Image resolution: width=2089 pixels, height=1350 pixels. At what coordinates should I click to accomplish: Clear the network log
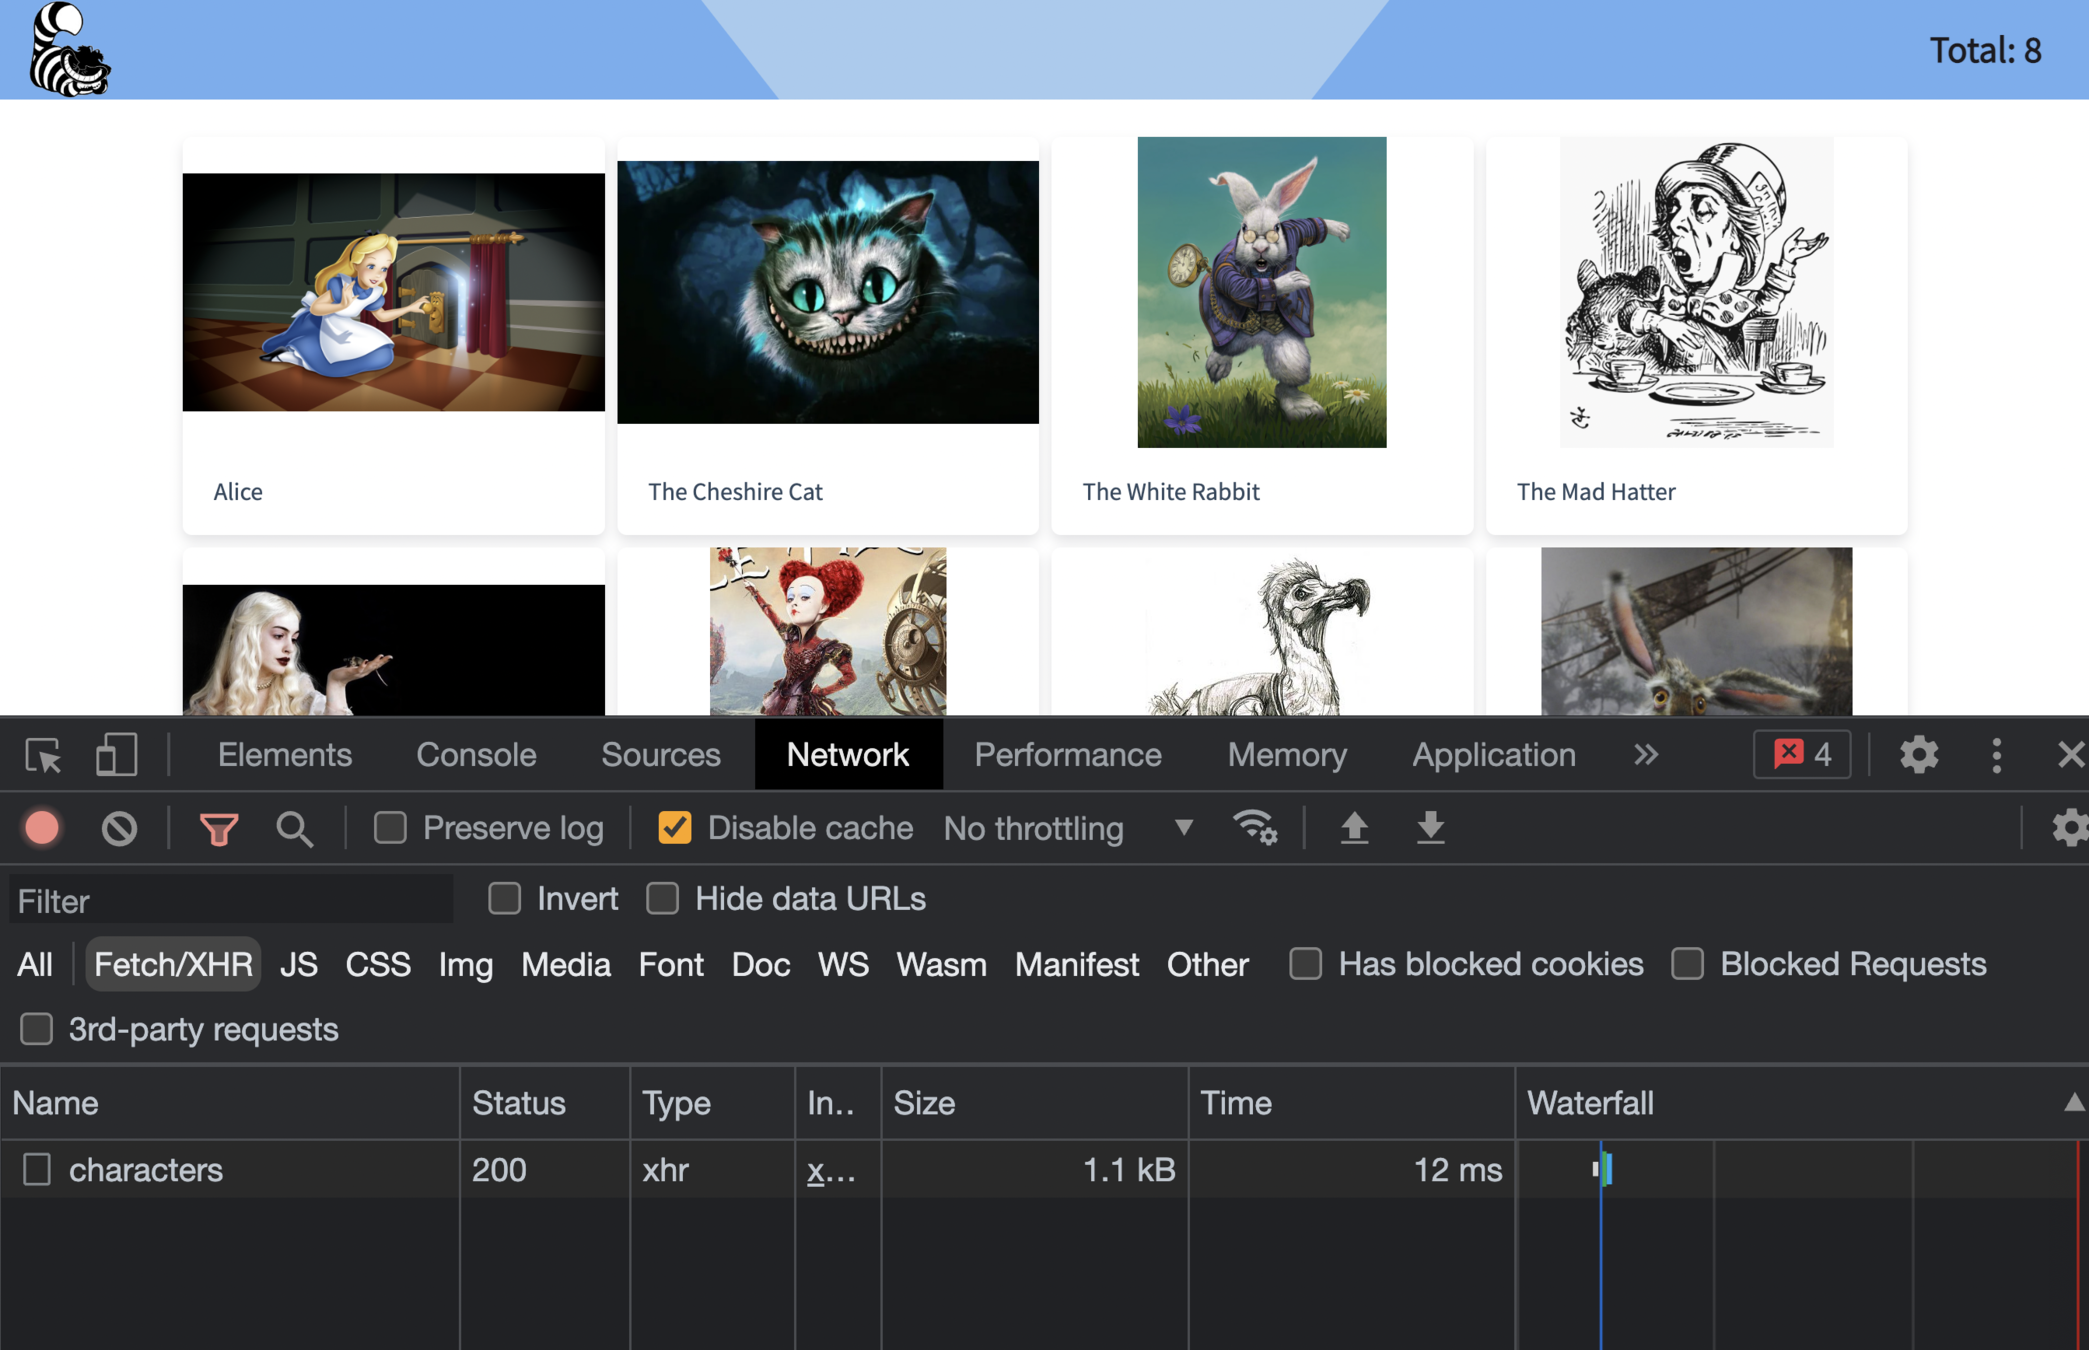(119, 828)
